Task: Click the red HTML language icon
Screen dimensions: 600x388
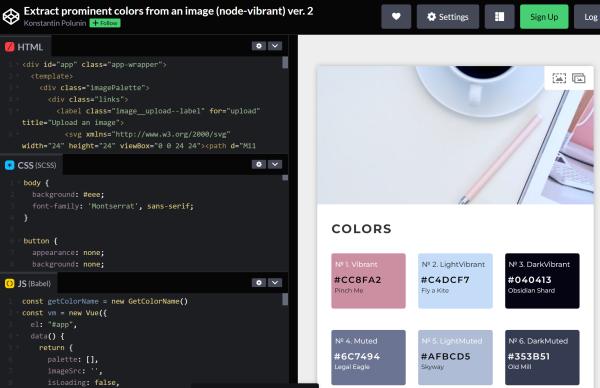Action: click(9, 47)
